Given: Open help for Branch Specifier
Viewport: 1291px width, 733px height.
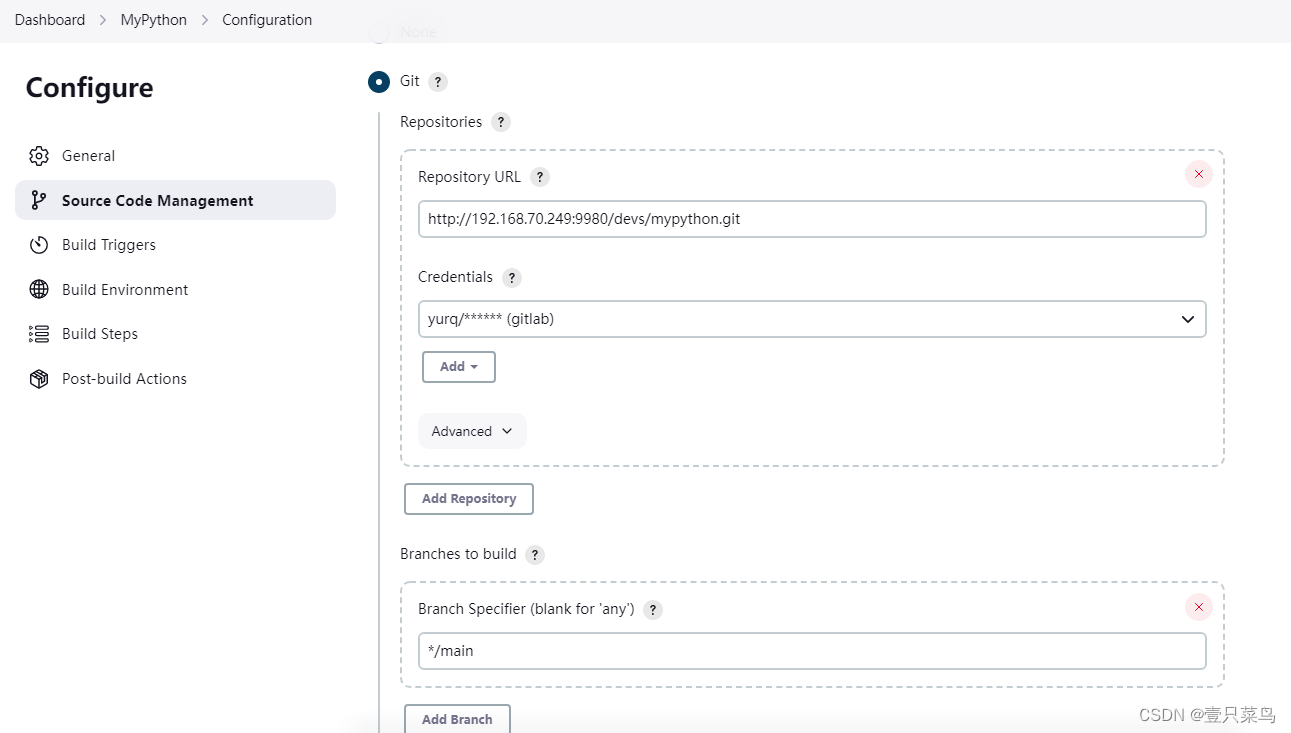Looking at the screenshot, I should (x=653, y=610).
